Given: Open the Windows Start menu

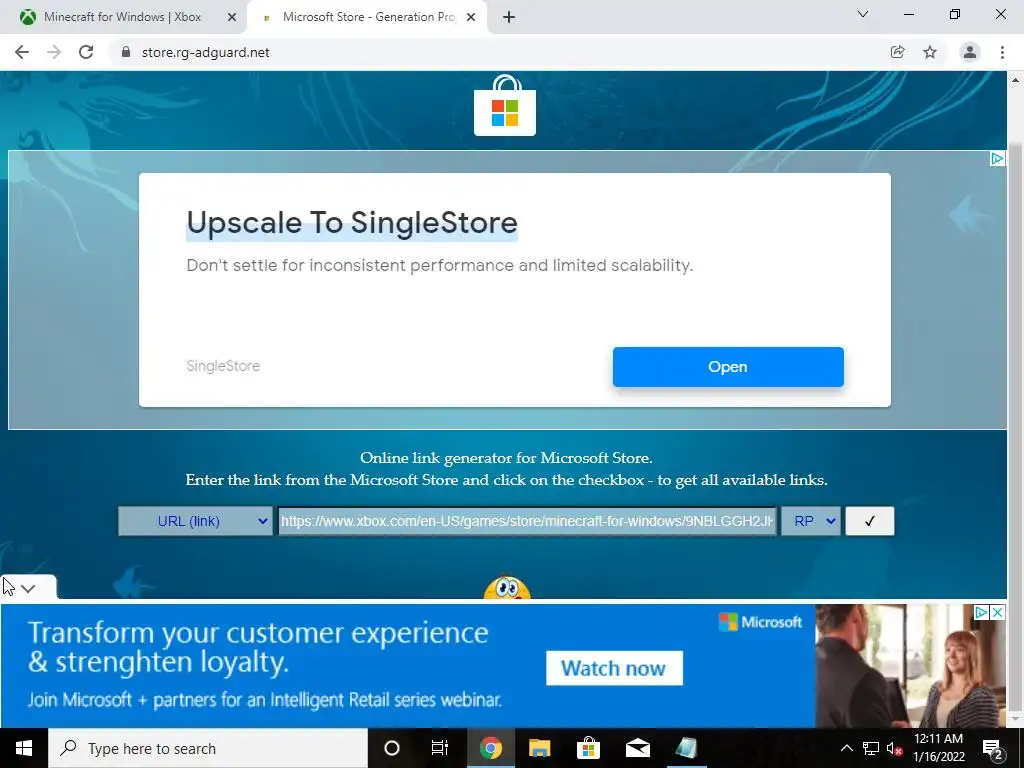Looking at the screenshot, I should coord(24,748).
